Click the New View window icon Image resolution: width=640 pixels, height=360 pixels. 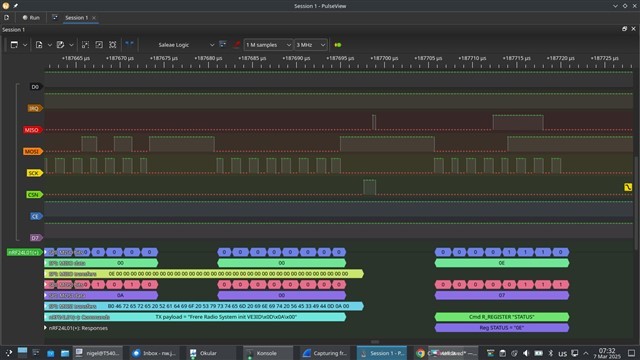pos(14,44)
